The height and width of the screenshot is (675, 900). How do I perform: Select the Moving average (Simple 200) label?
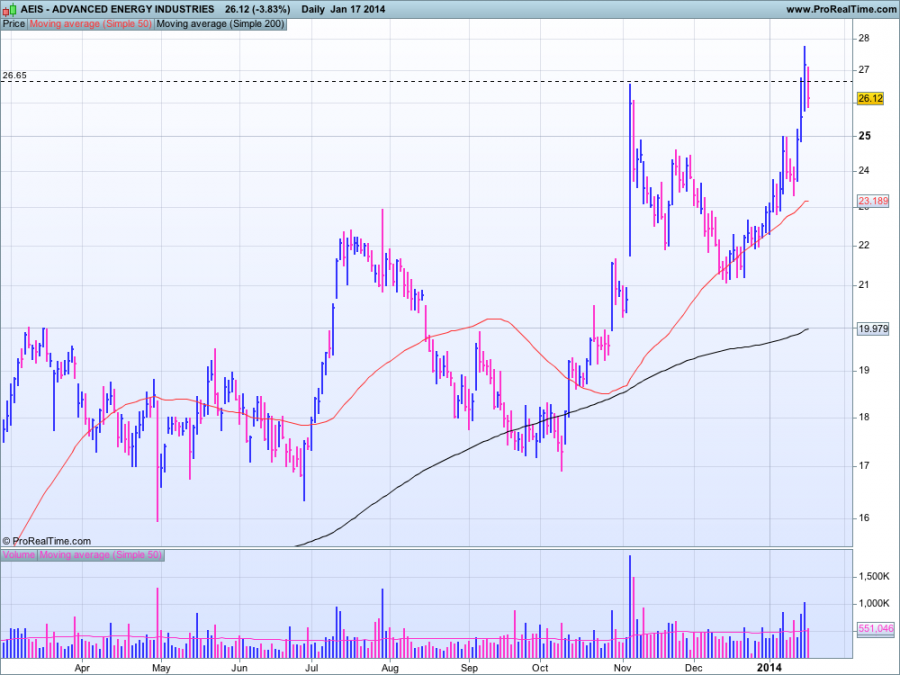tap(220, 24)
